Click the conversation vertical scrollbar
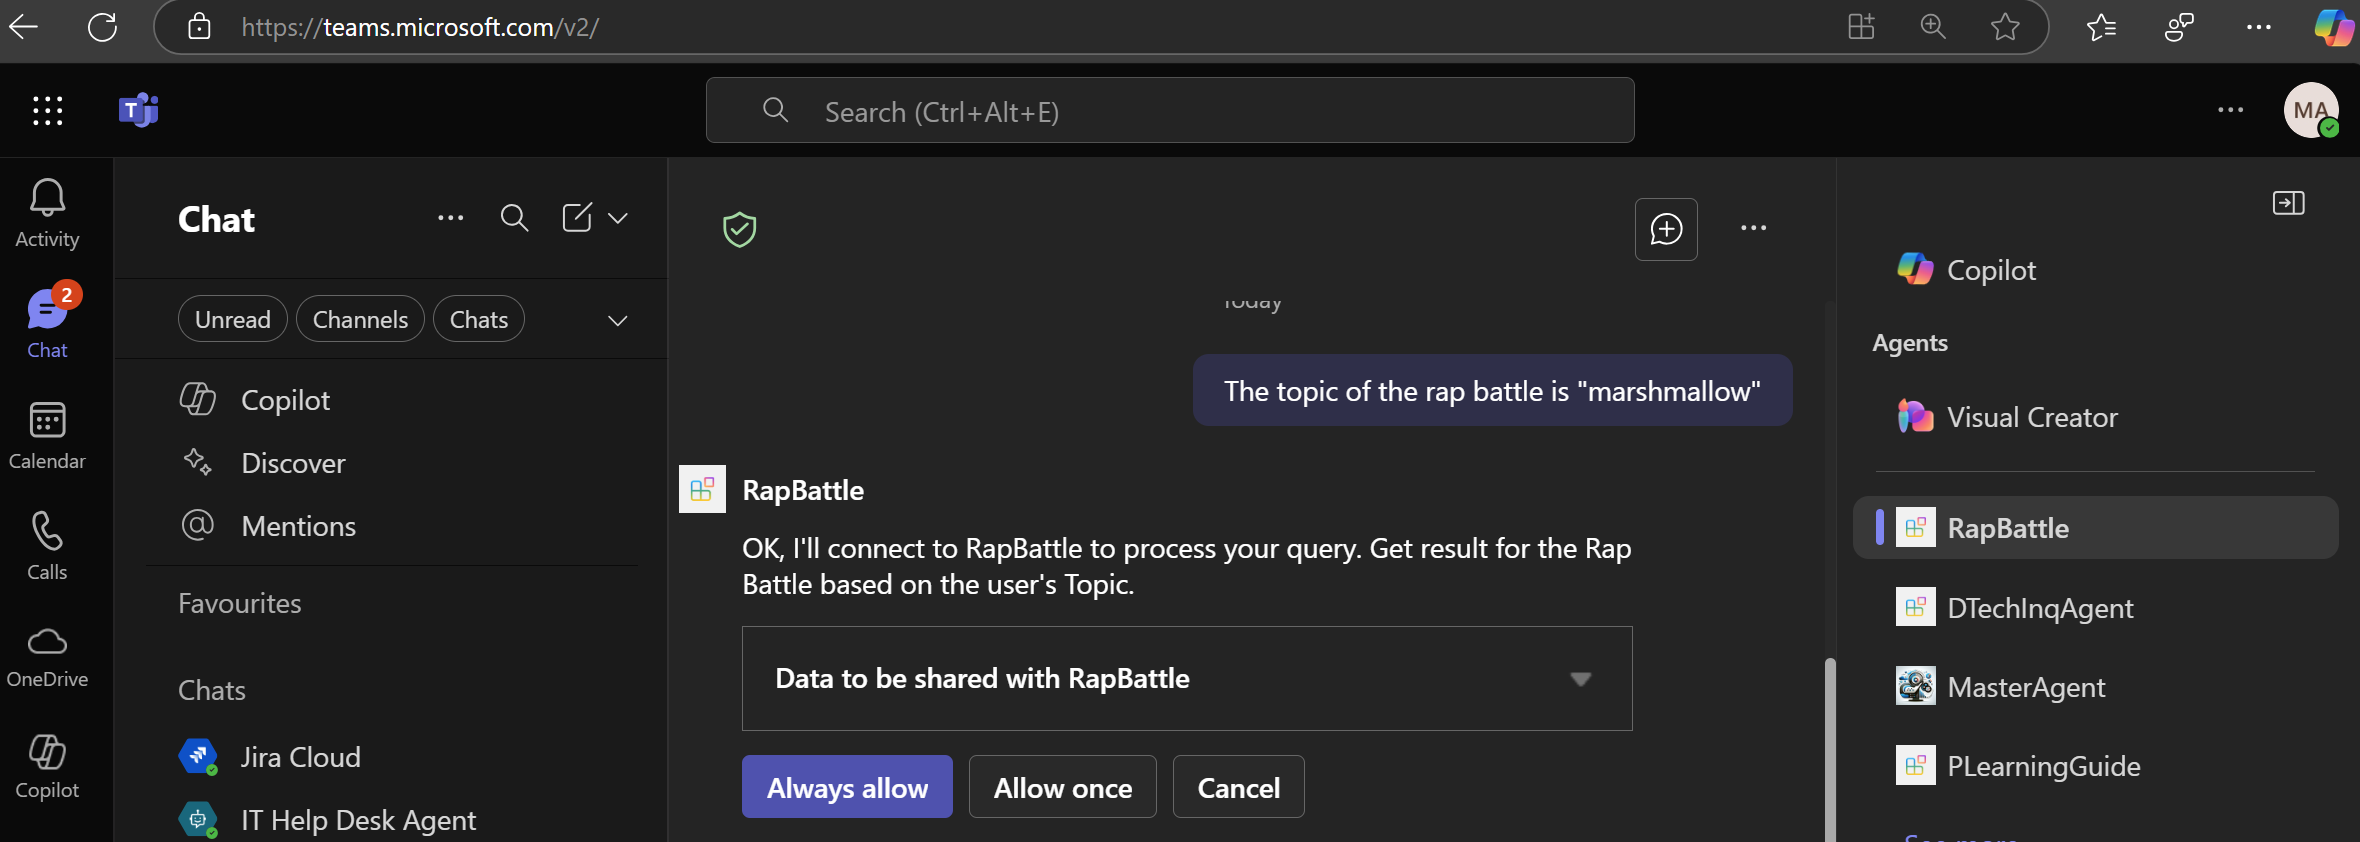 [x=1830, y=748]
